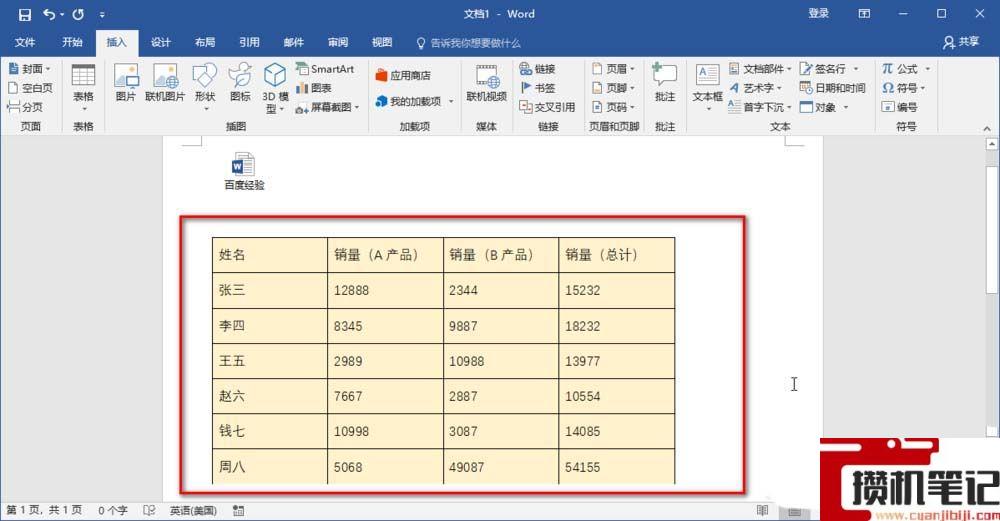Click the Undo arrow icon
Screen dimensions: 1000x521
(x=49, y=14)
